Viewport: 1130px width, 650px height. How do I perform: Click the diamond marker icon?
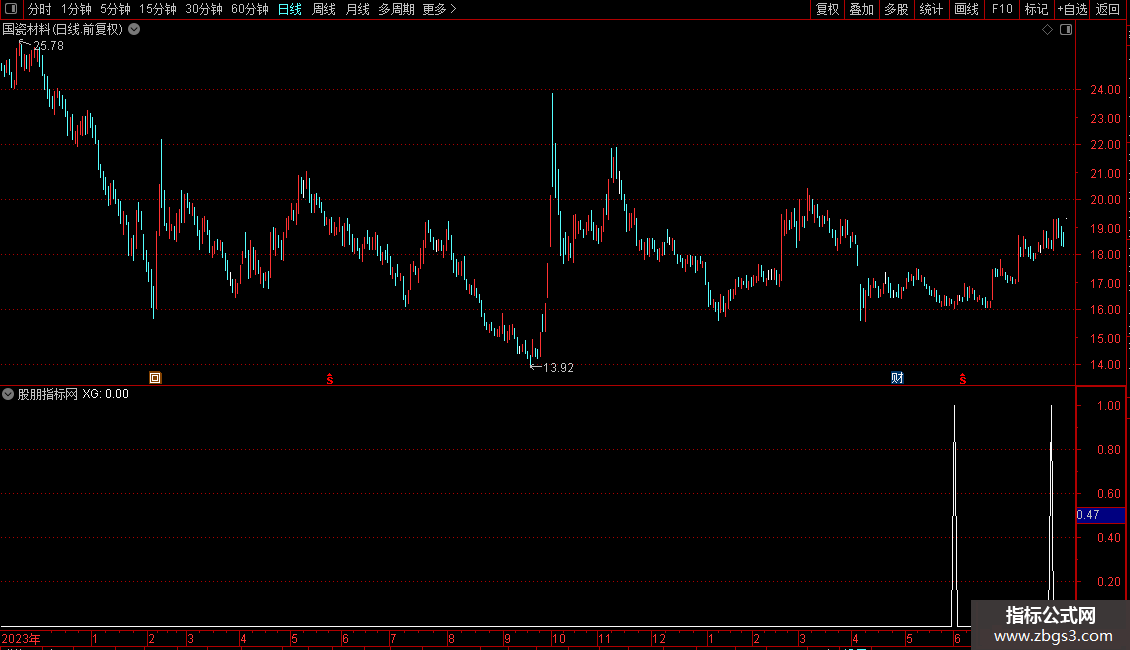[x=1047, y=30]
